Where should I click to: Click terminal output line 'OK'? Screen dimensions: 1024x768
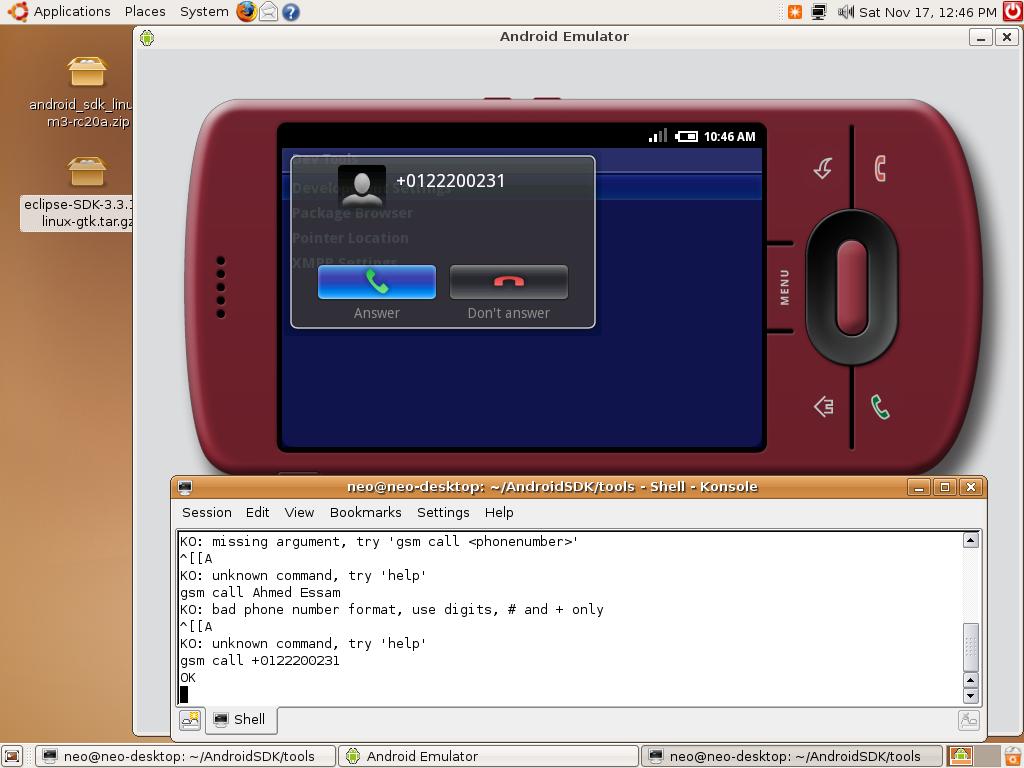point(188,677)
